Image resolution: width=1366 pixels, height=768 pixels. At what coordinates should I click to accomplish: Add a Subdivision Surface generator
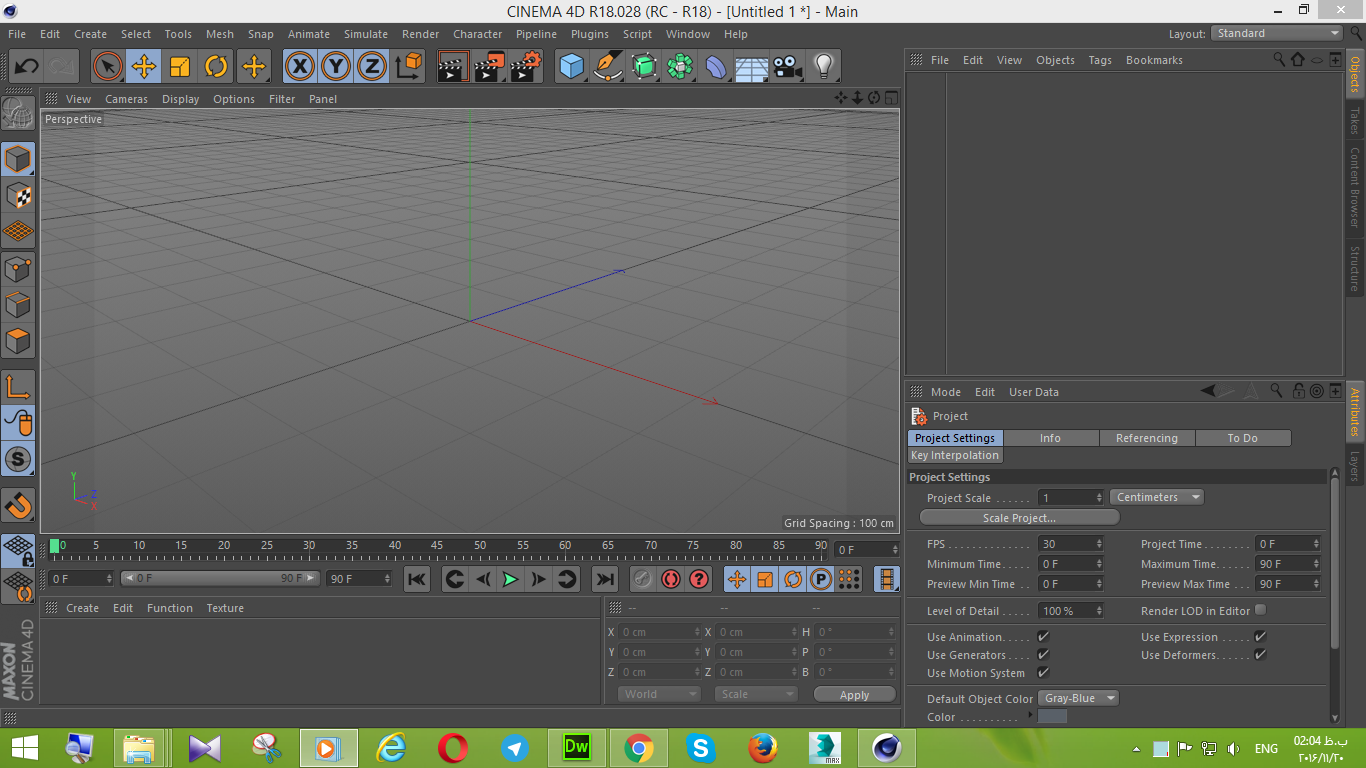pos(644,67)
